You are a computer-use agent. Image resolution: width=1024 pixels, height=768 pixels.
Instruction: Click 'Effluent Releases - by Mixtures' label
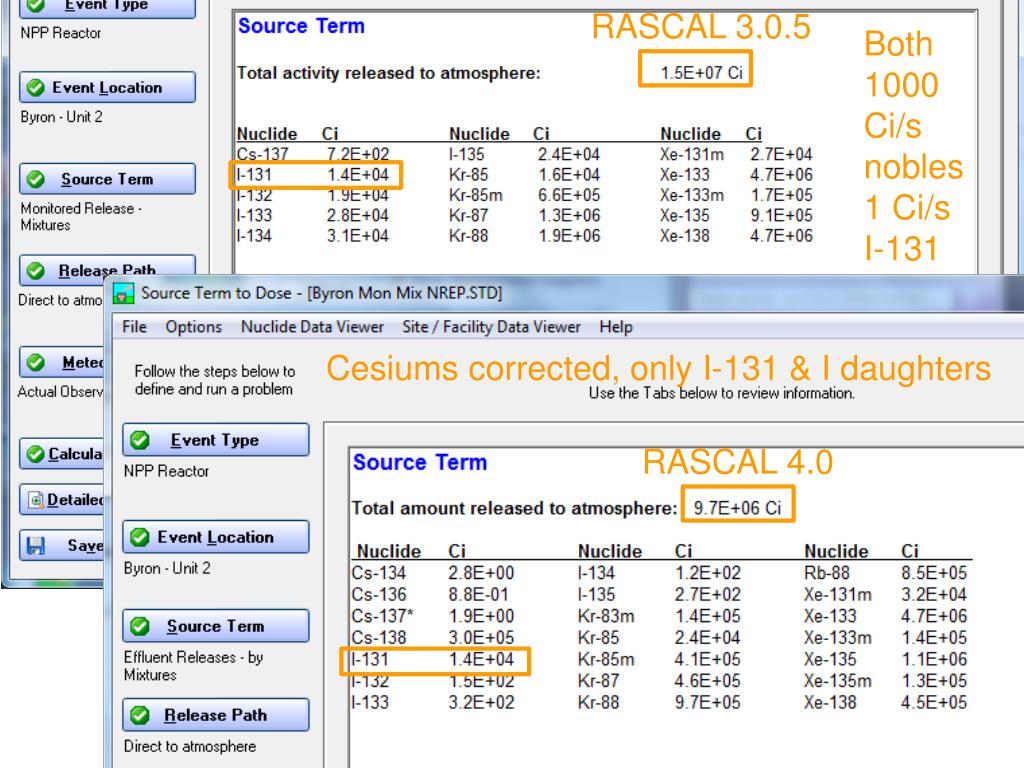coord(193,665)
